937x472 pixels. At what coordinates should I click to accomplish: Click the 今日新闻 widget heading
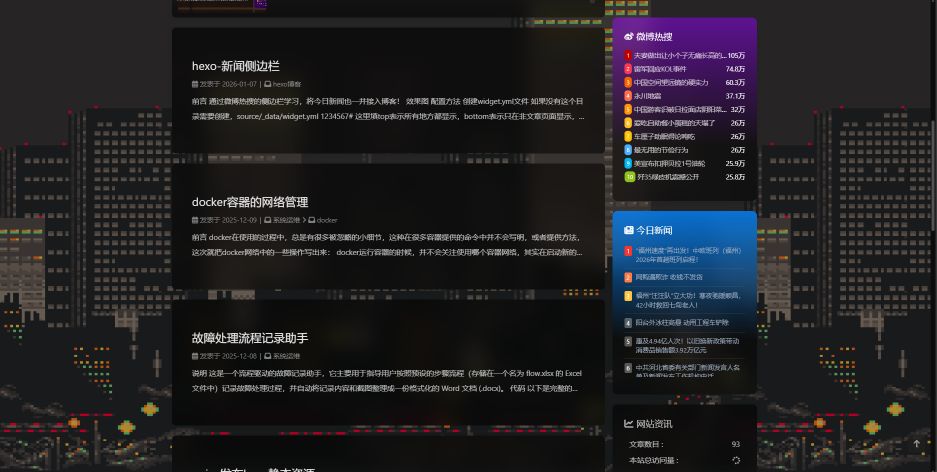click(654, 230)
